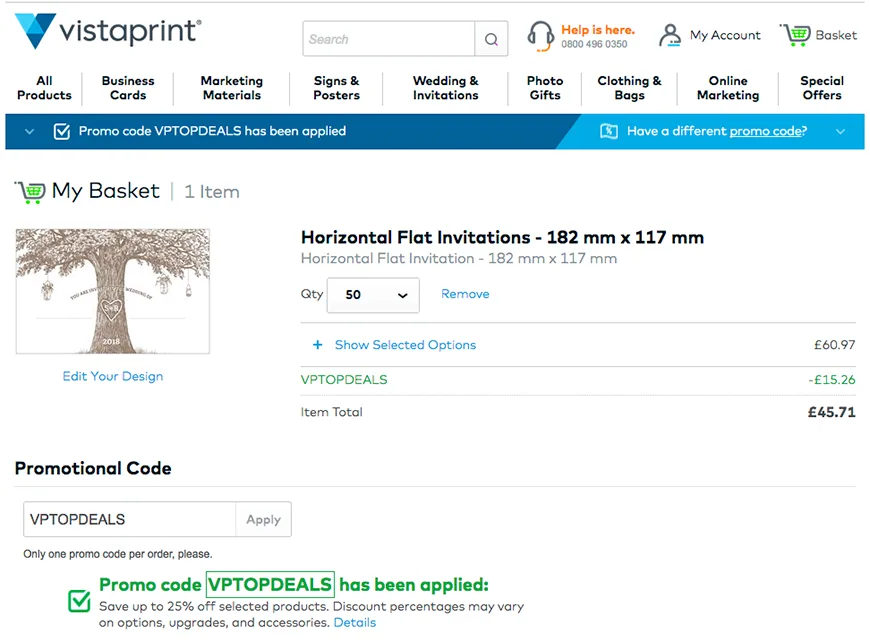
Task: Click the Basket cart icon in header
Action: [796, 35]
